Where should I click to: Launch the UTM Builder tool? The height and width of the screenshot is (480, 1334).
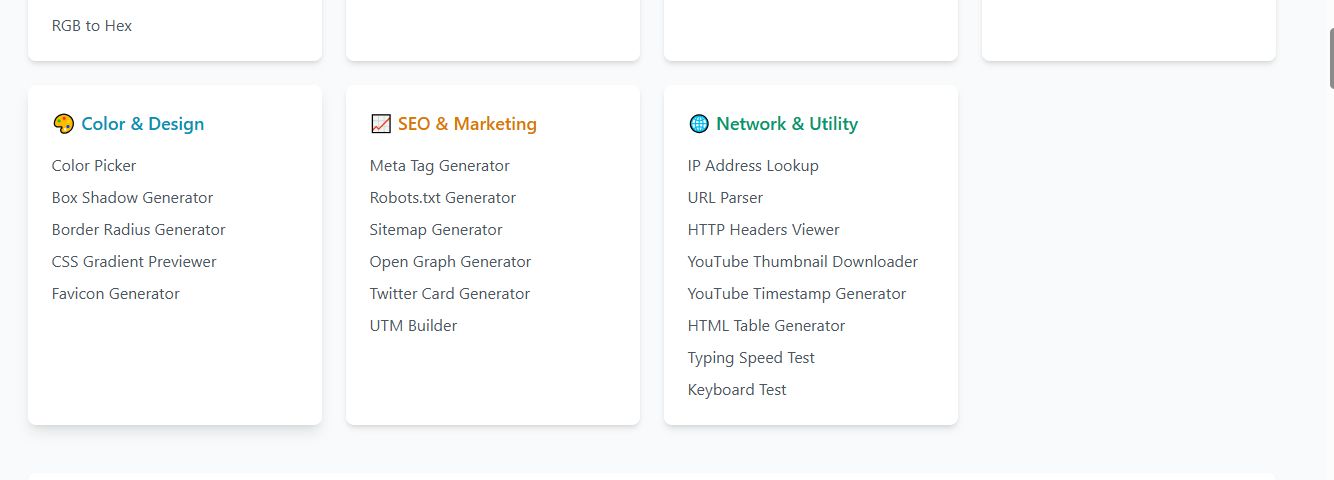[413, 326]
